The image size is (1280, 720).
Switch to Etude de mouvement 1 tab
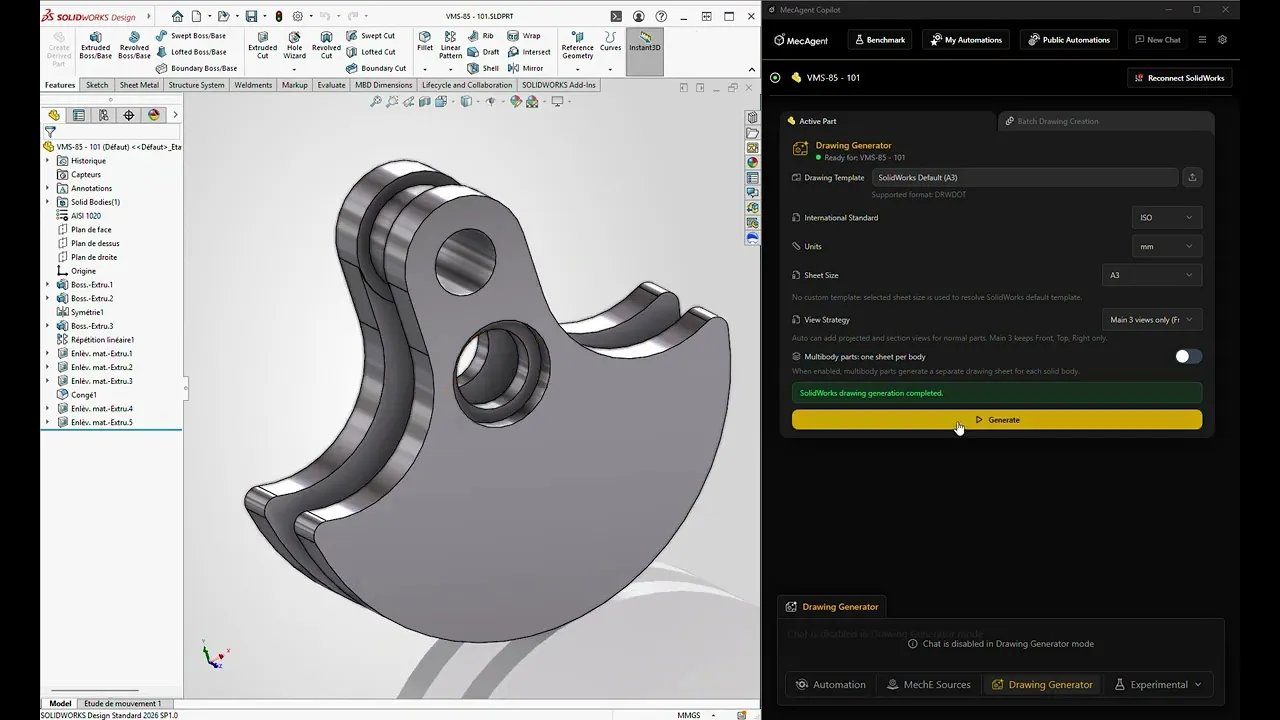pyautogui.click(x=122, y=703)
